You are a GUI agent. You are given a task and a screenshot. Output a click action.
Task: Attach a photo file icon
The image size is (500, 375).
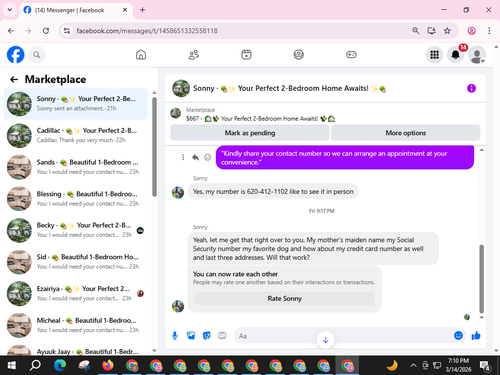[191, 336]
